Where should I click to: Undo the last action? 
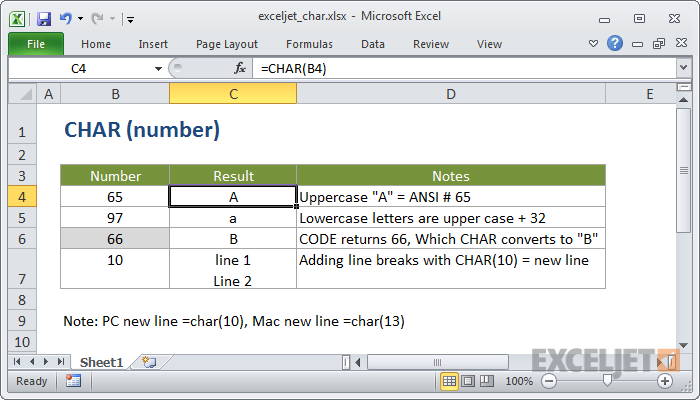pyautogui.click(x=65, y=17)
